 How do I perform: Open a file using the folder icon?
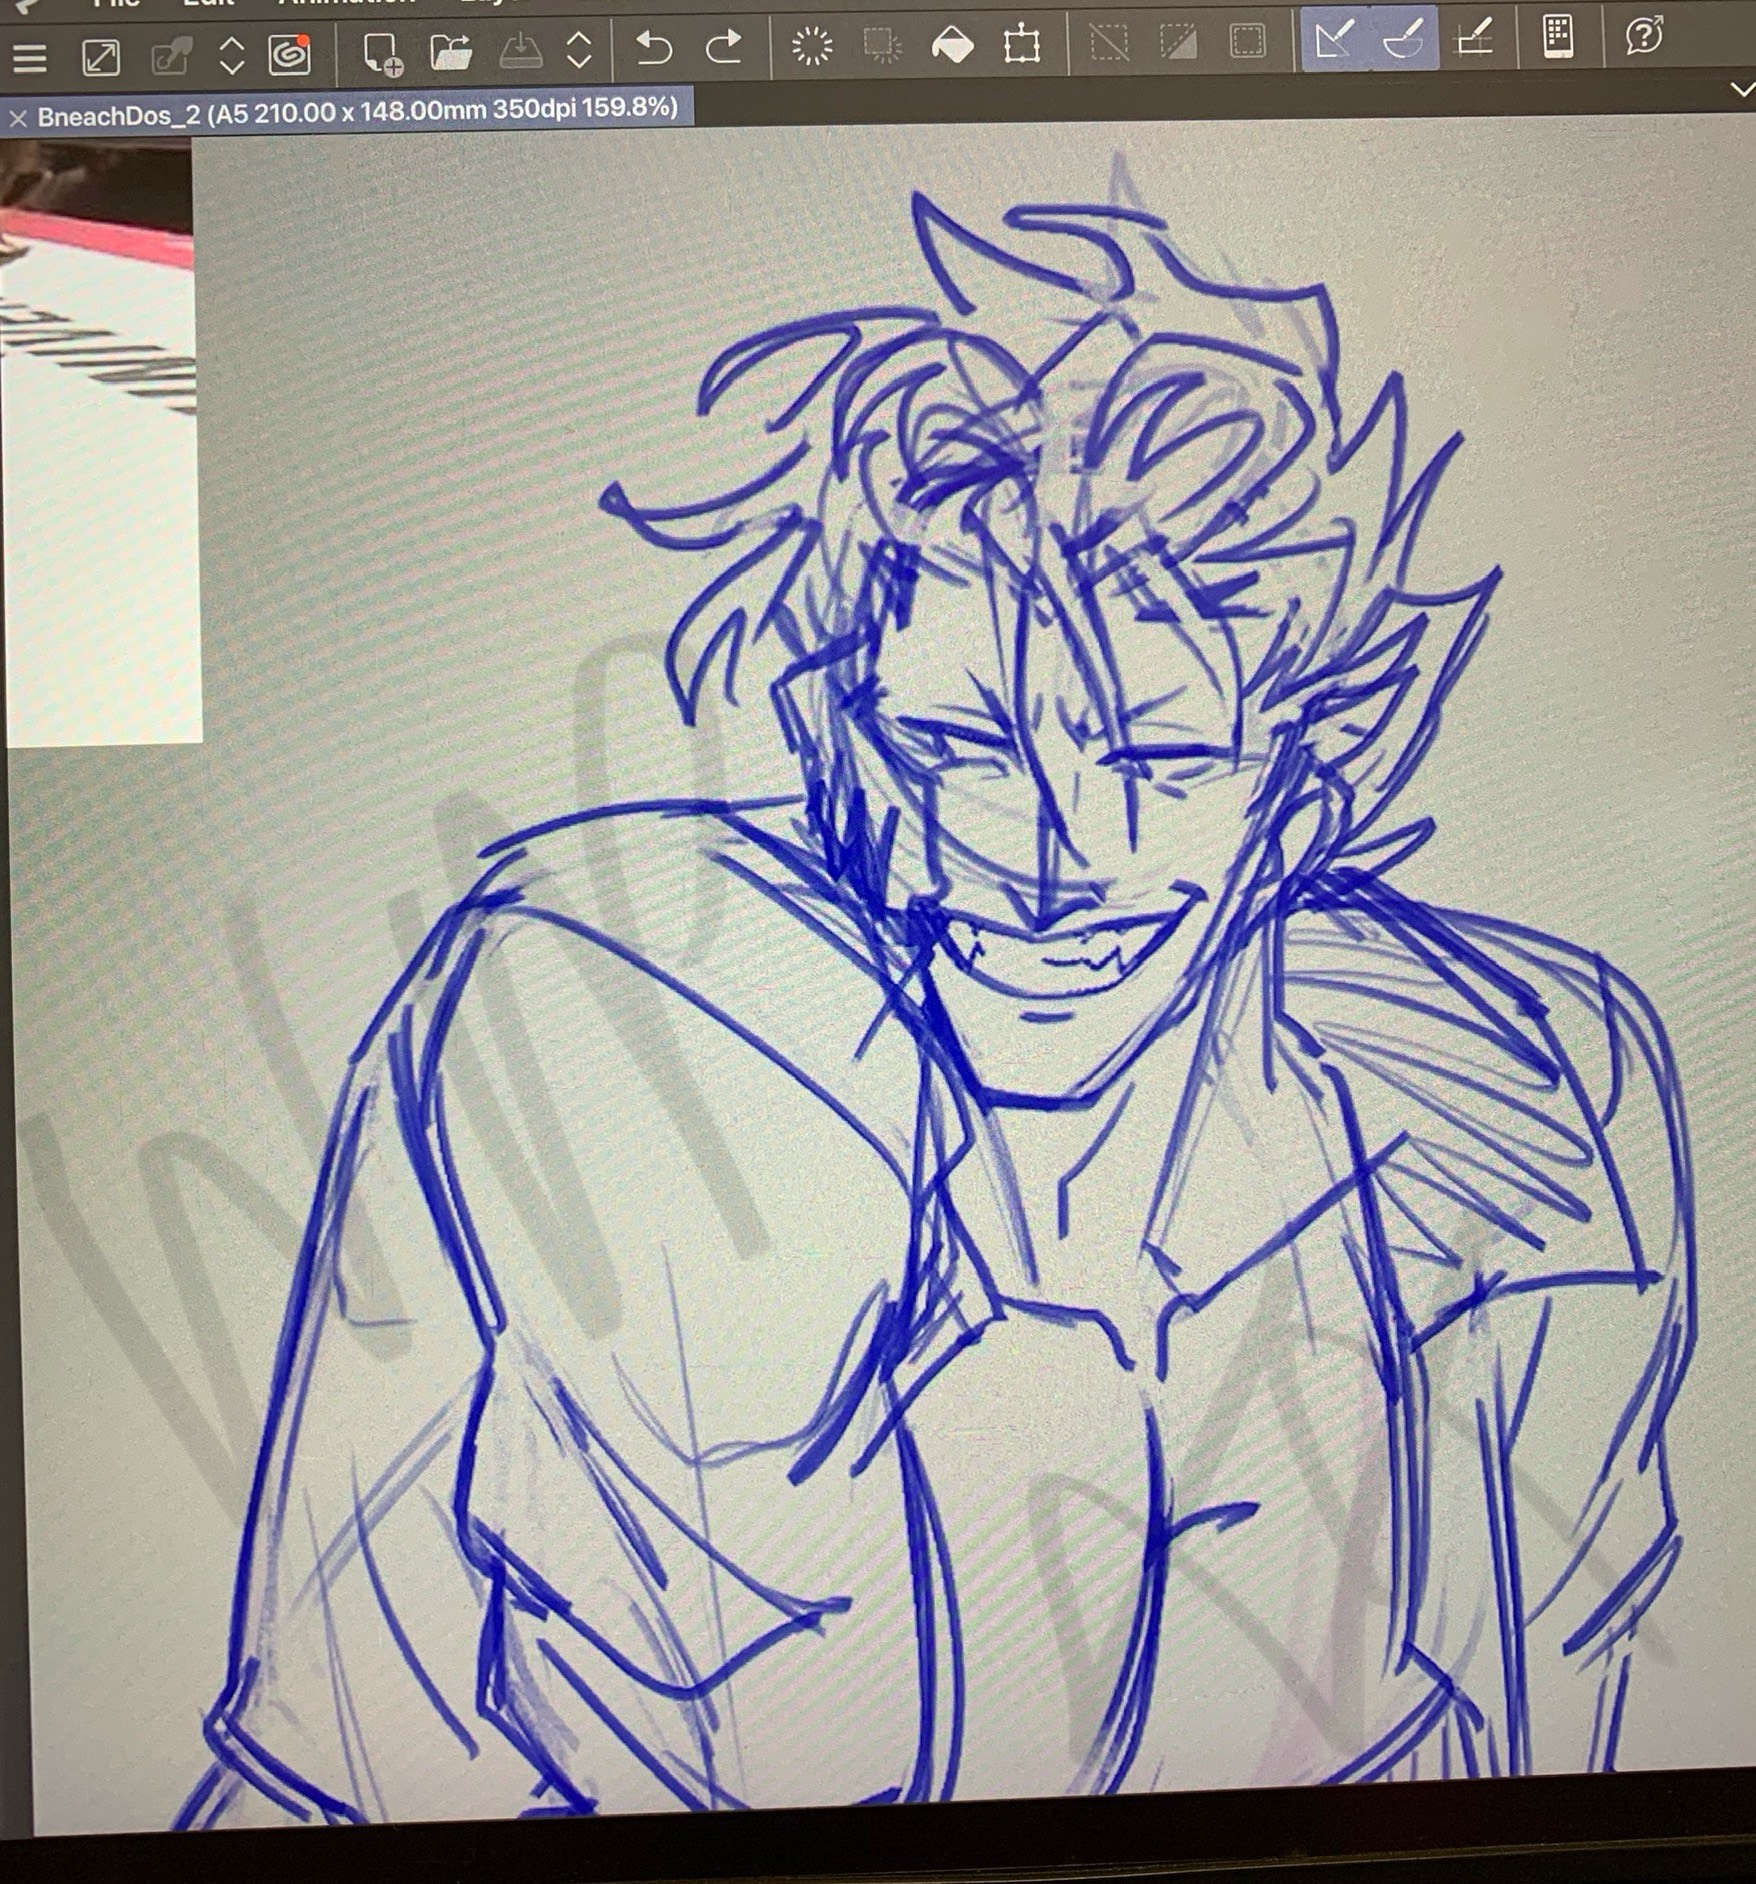click(451, 52)
